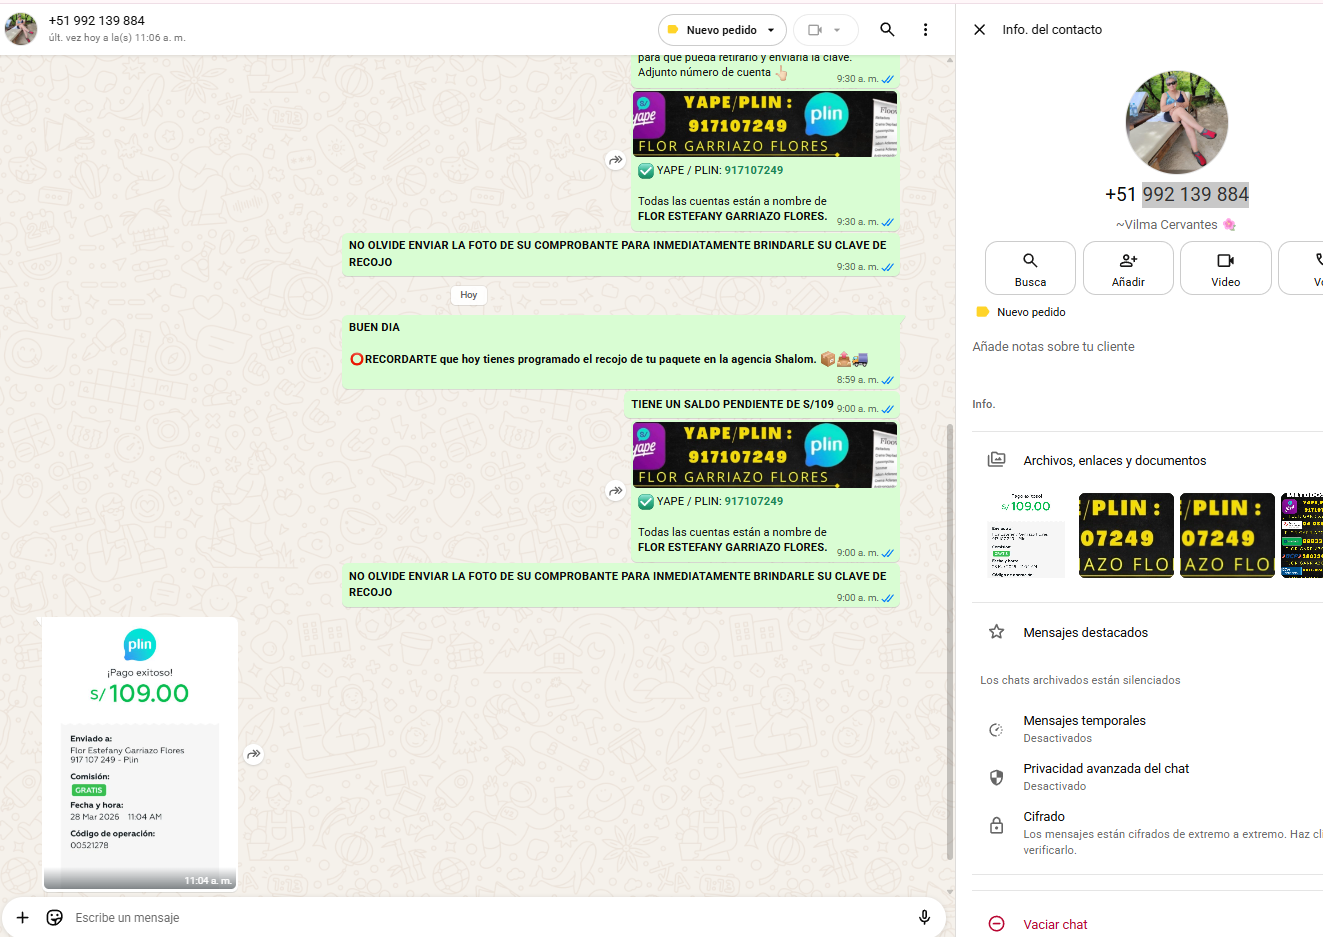
Task: Open the chat search magnifier icon
Action: (887, 30)
